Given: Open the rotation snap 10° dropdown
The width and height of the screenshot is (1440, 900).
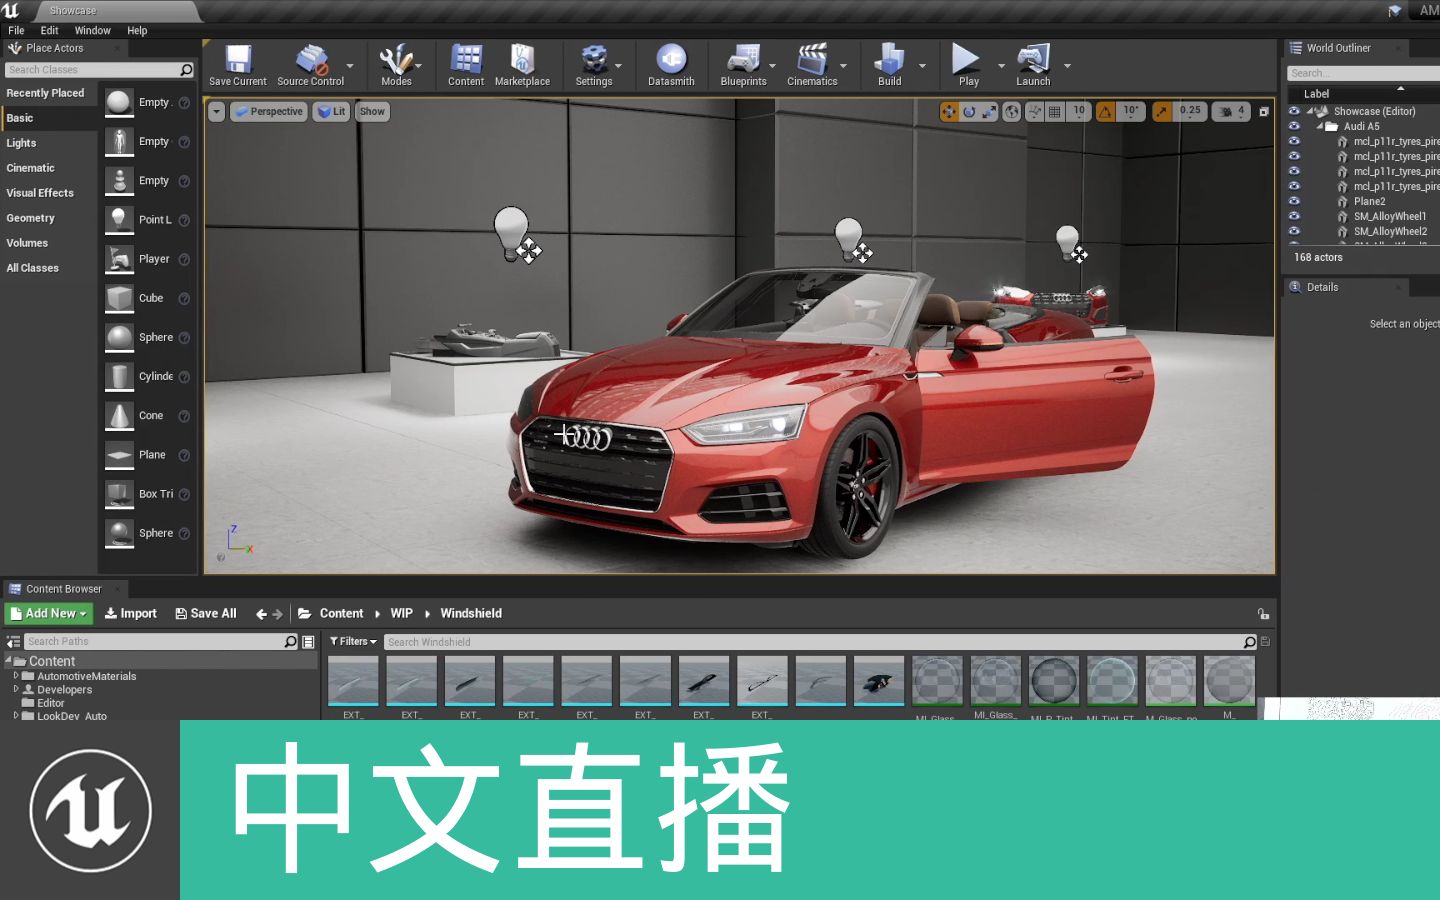Looking at the screenshot, I should (1131, 112).
